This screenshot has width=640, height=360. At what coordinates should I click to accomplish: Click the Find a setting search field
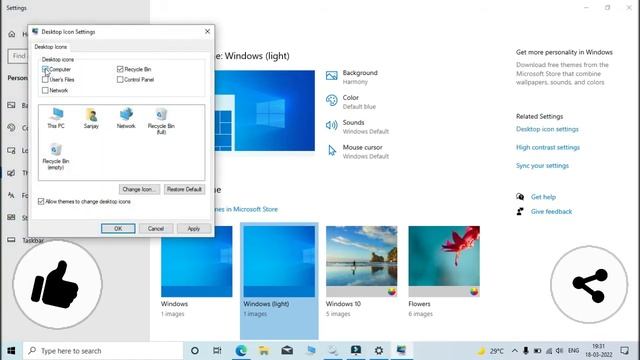pos(18,56)
